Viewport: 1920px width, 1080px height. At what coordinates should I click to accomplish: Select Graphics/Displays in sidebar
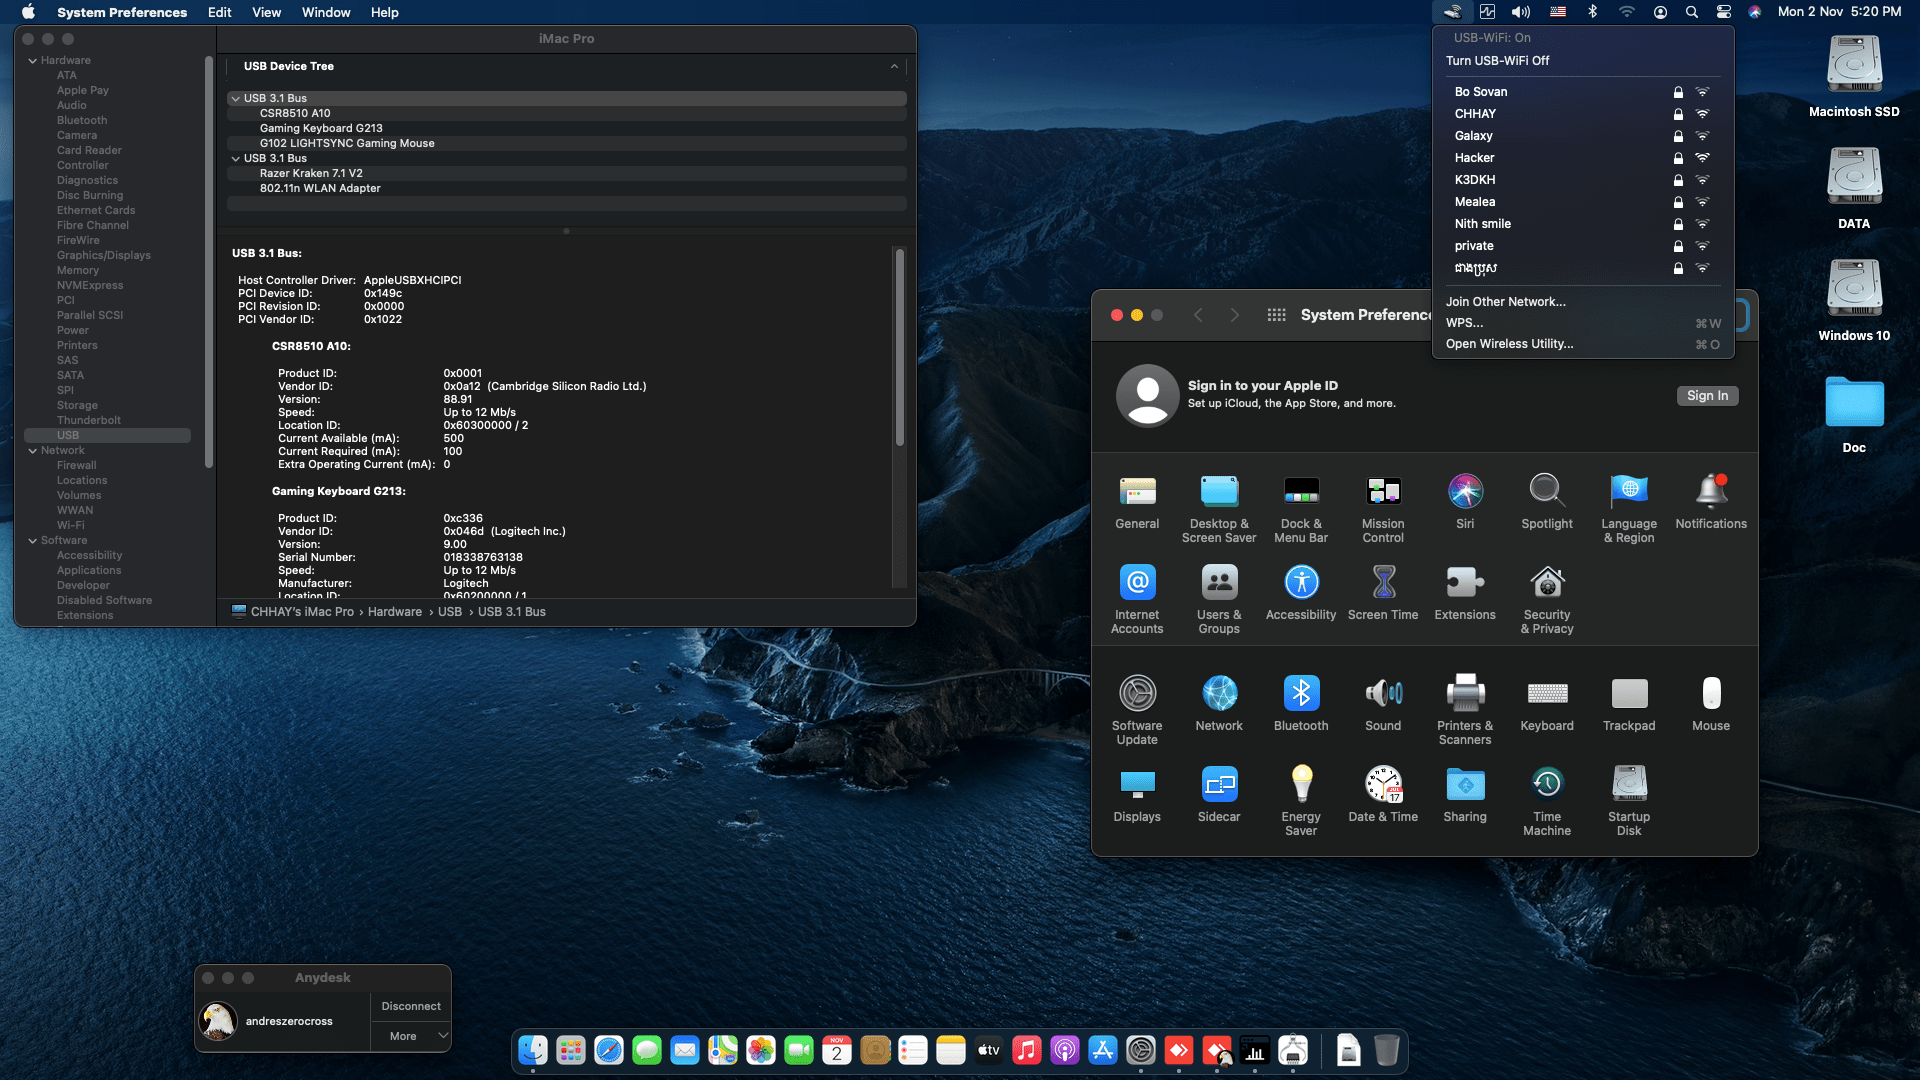[104, 256]
